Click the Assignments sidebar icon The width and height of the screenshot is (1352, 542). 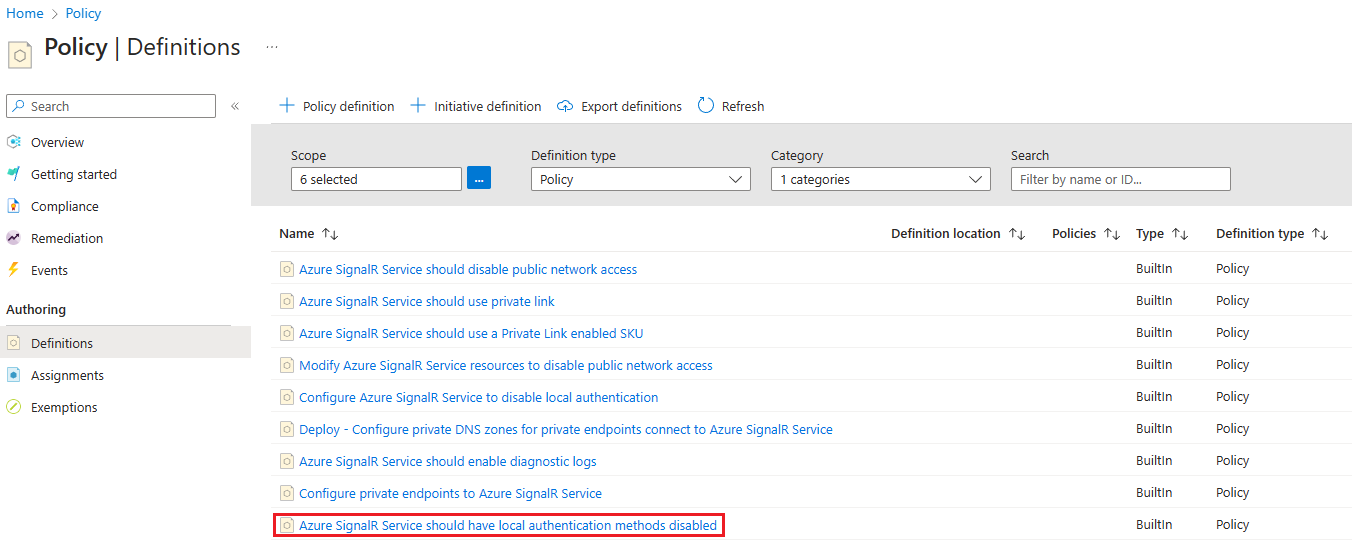point(14,375)
